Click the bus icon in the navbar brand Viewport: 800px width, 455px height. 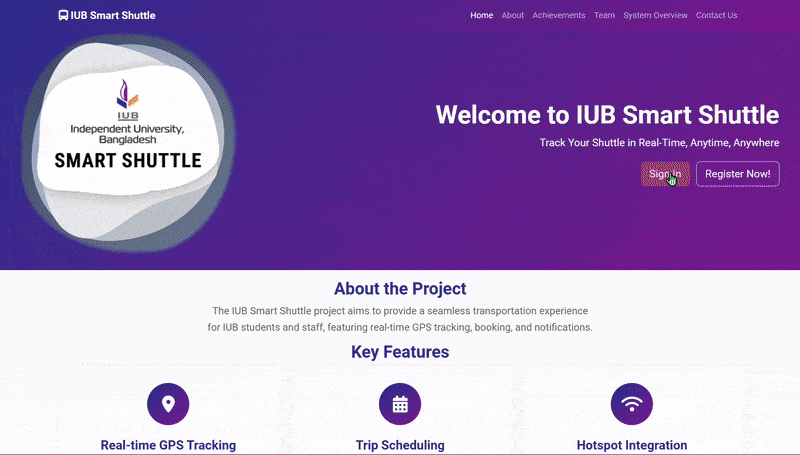coord(63,15)
